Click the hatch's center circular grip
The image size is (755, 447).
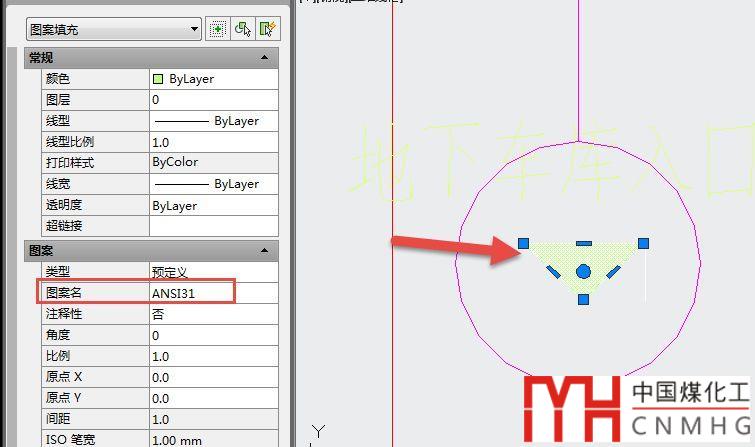(584, 271)
